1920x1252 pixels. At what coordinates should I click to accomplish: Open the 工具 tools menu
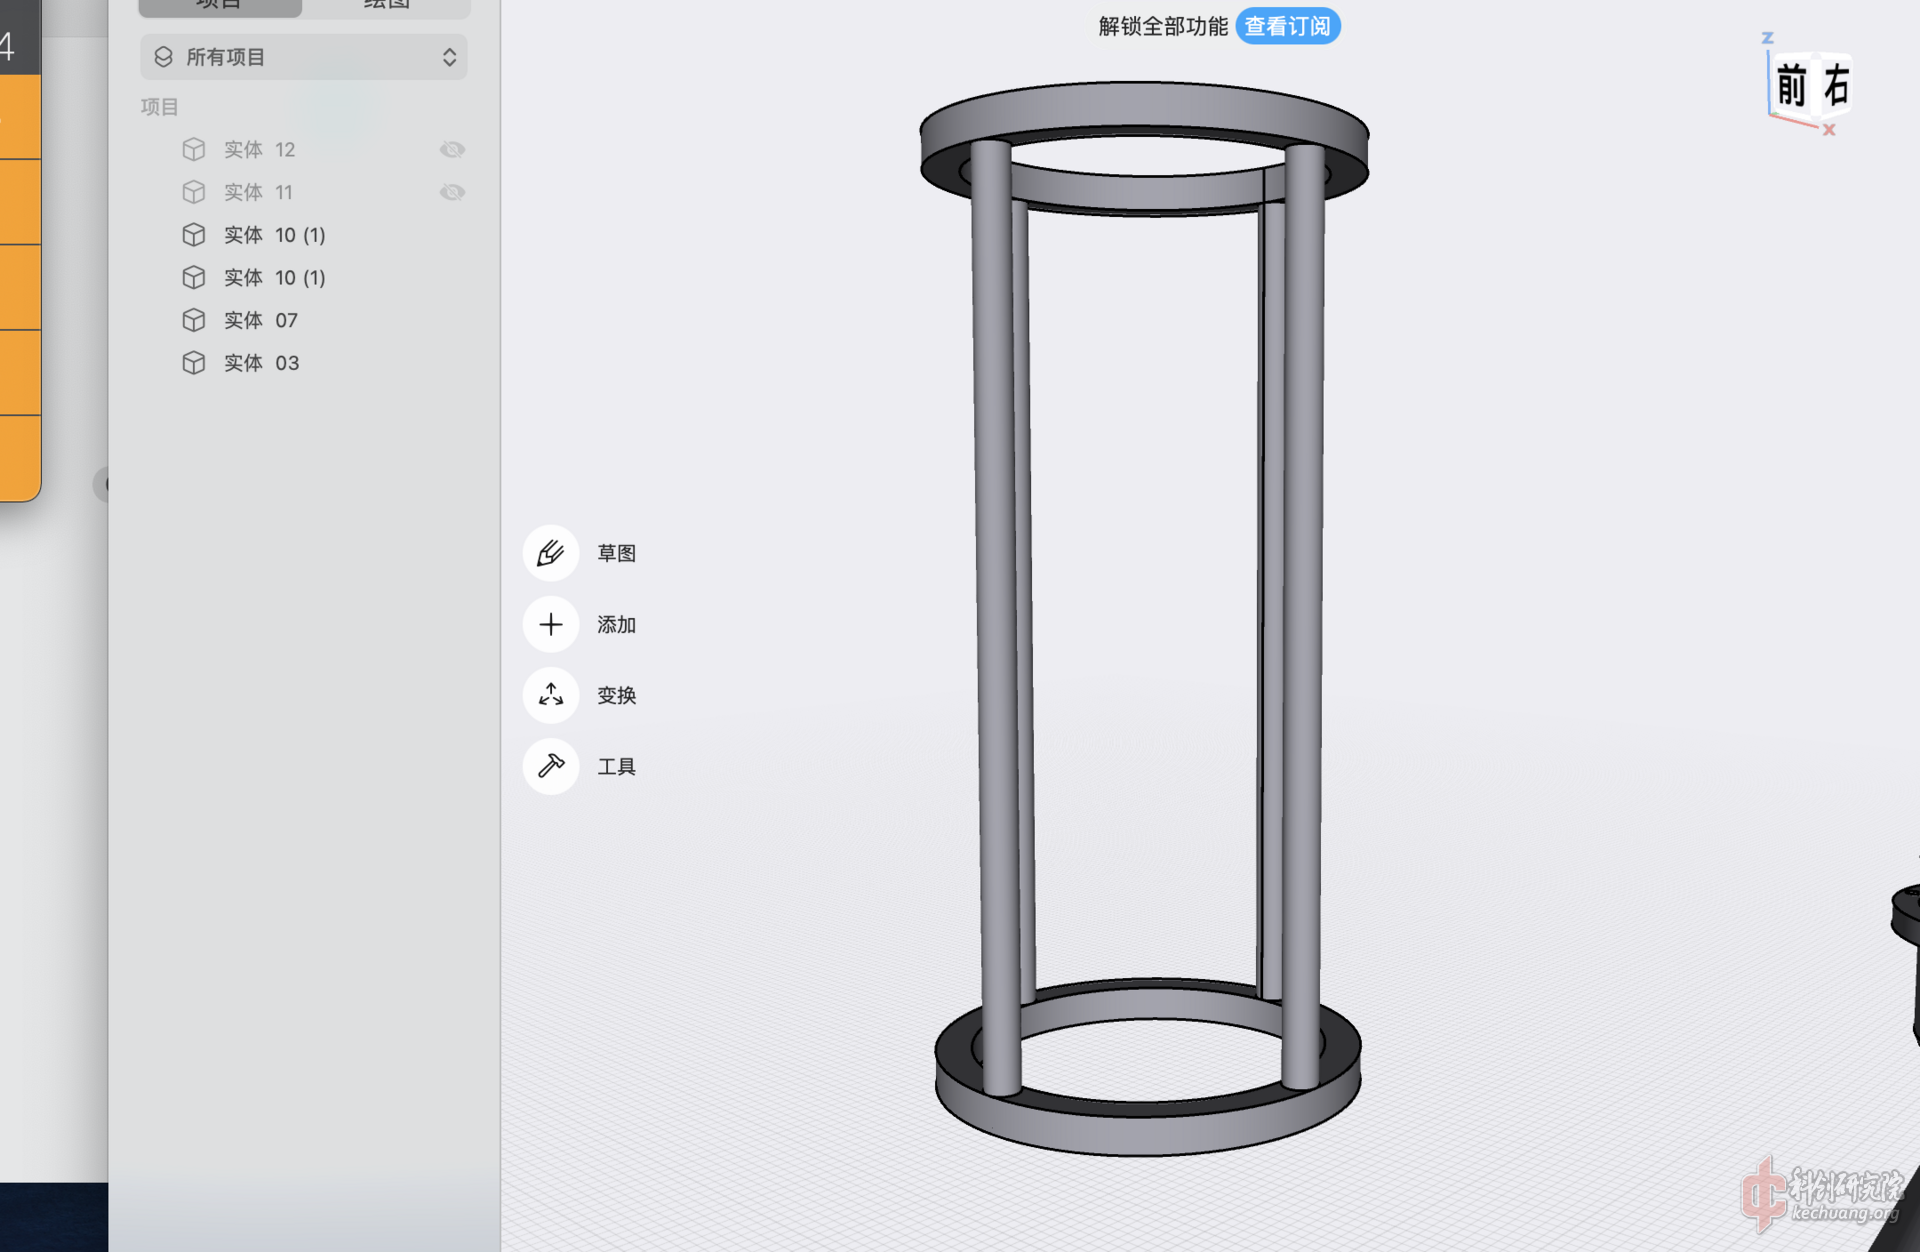551,766
